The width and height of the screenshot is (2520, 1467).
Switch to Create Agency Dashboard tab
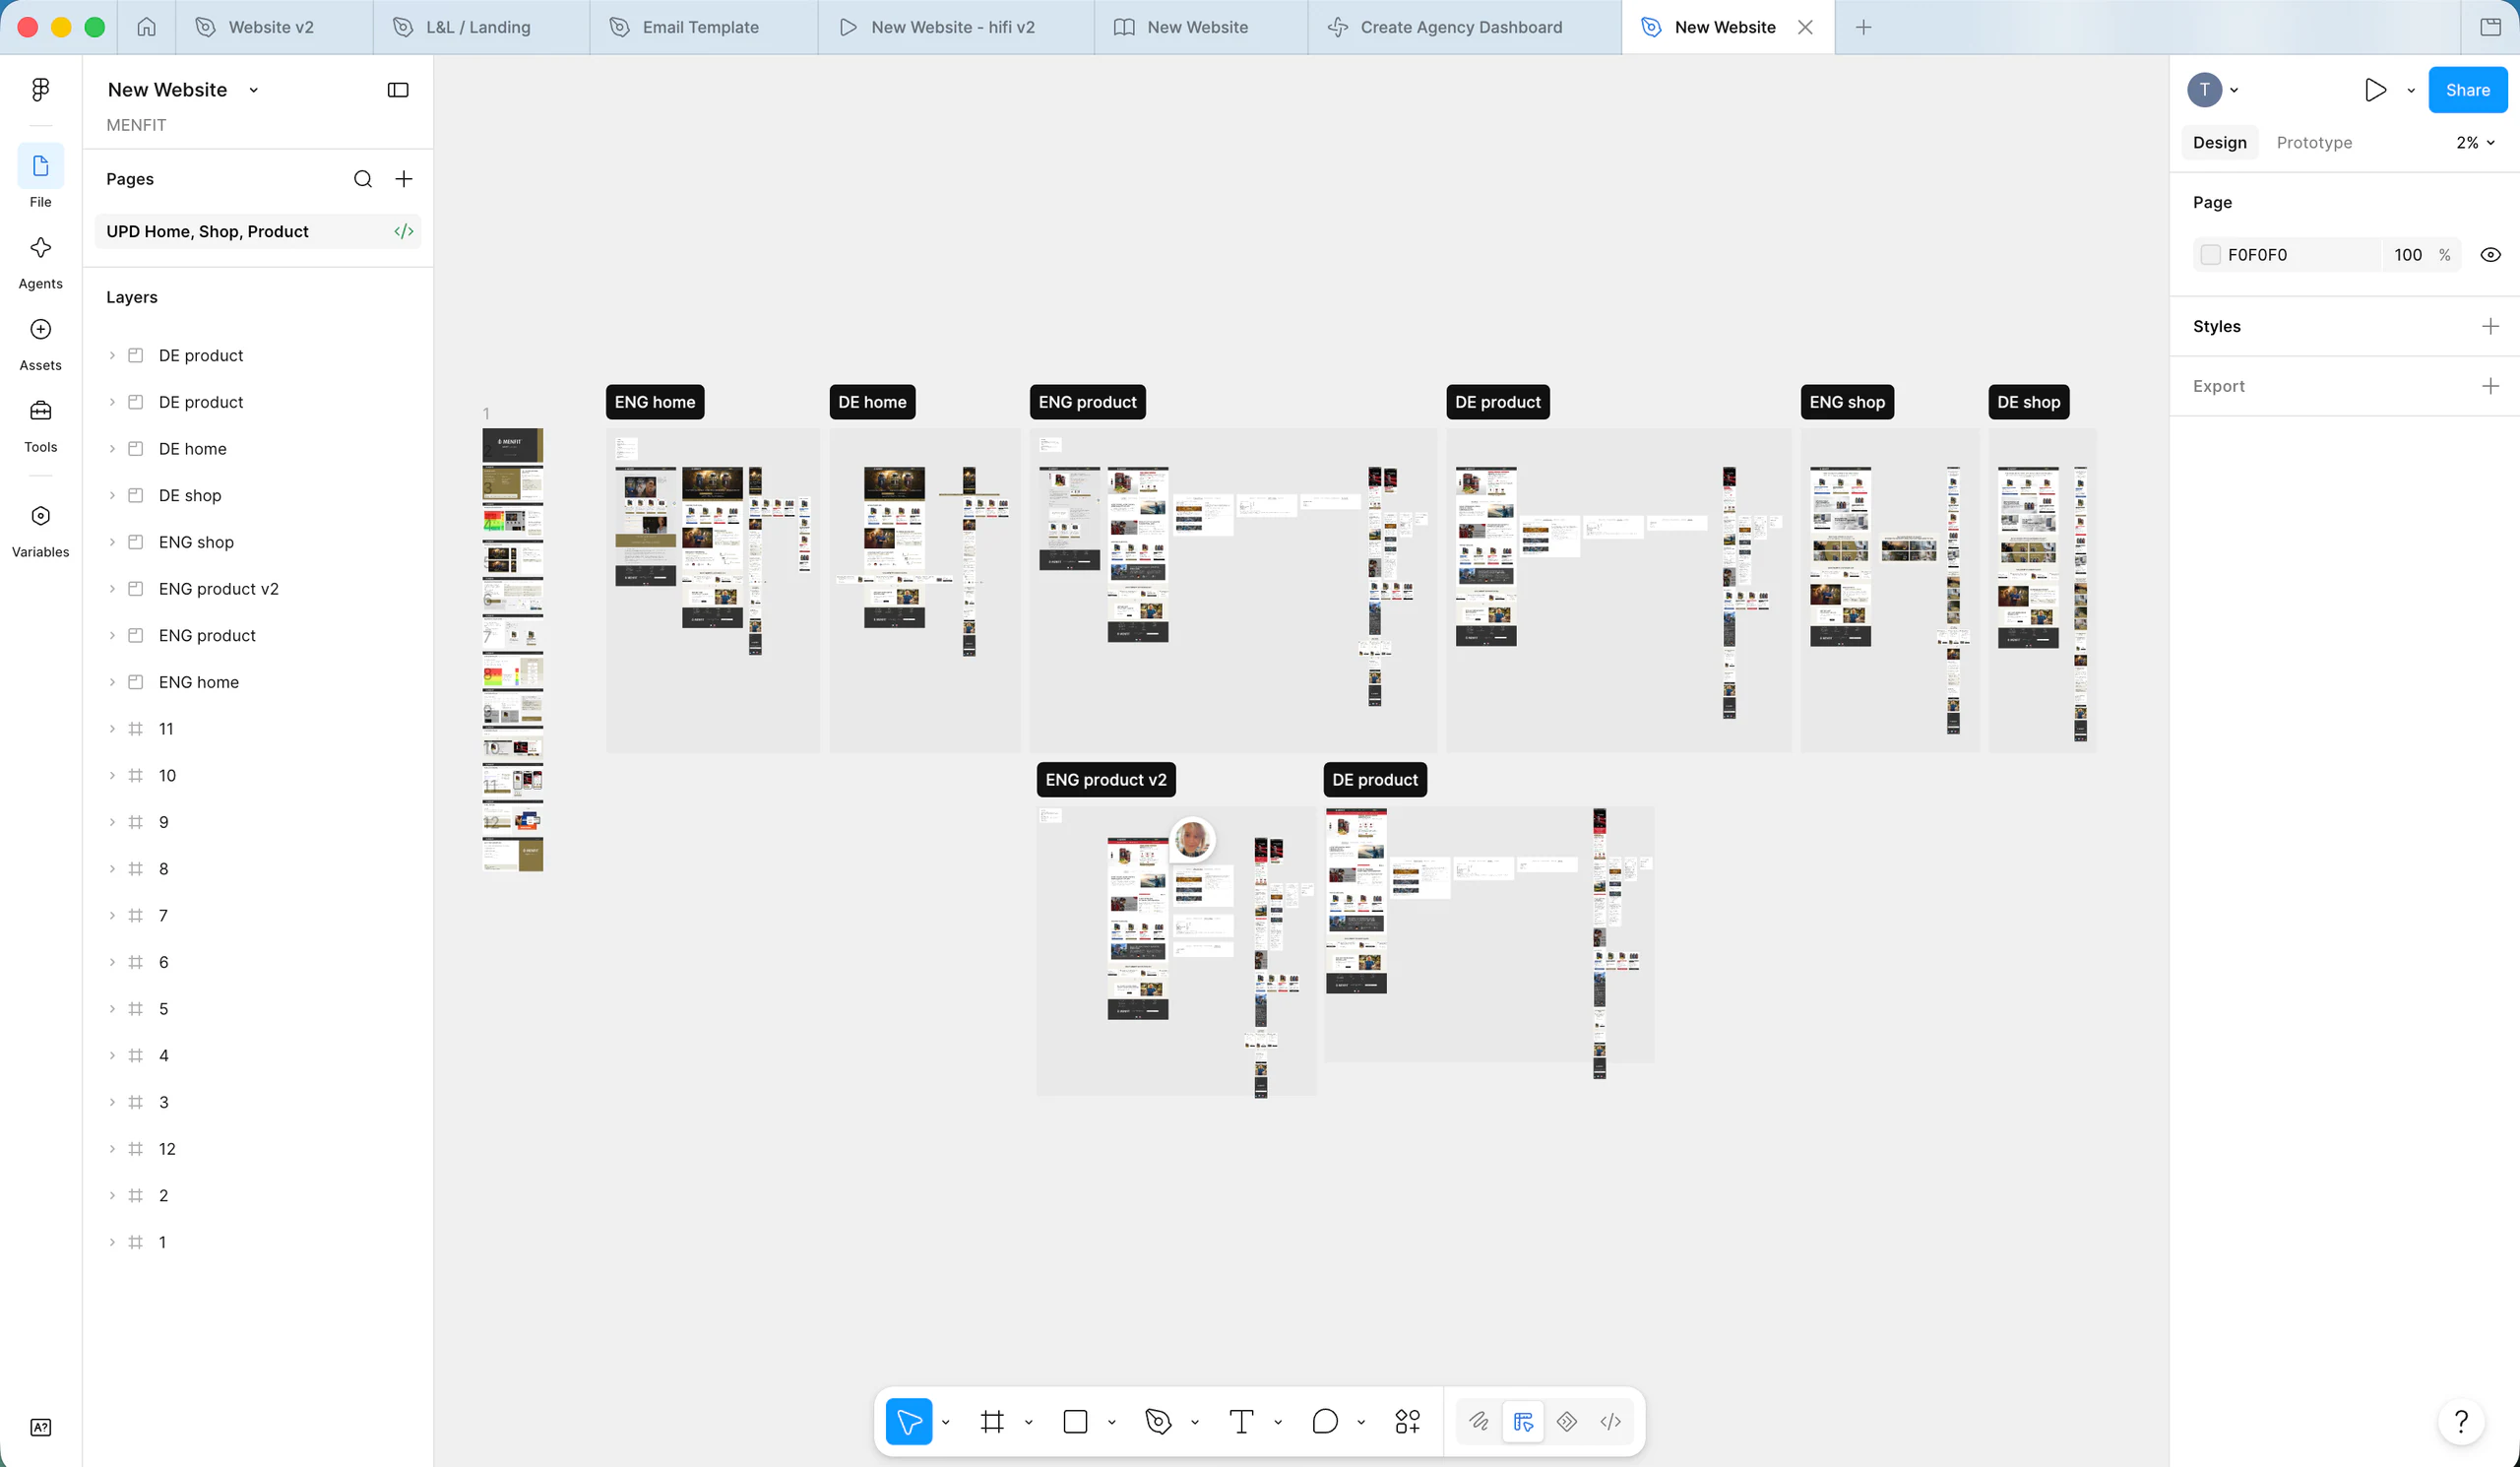[x=1462, y=27]
